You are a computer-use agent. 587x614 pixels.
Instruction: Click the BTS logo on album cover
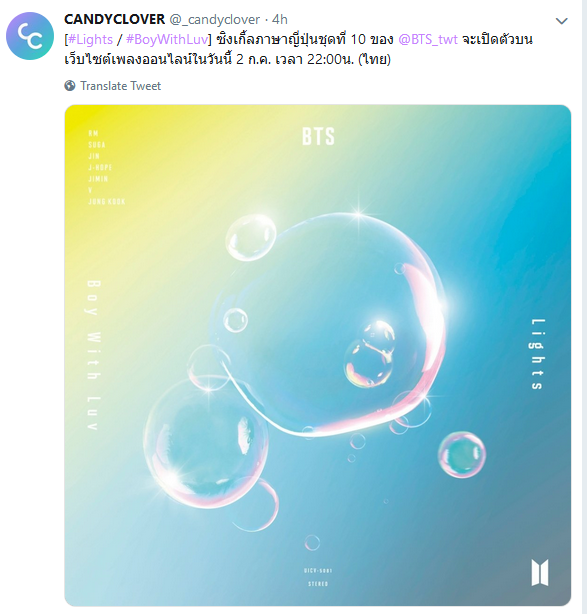[540, 572]
